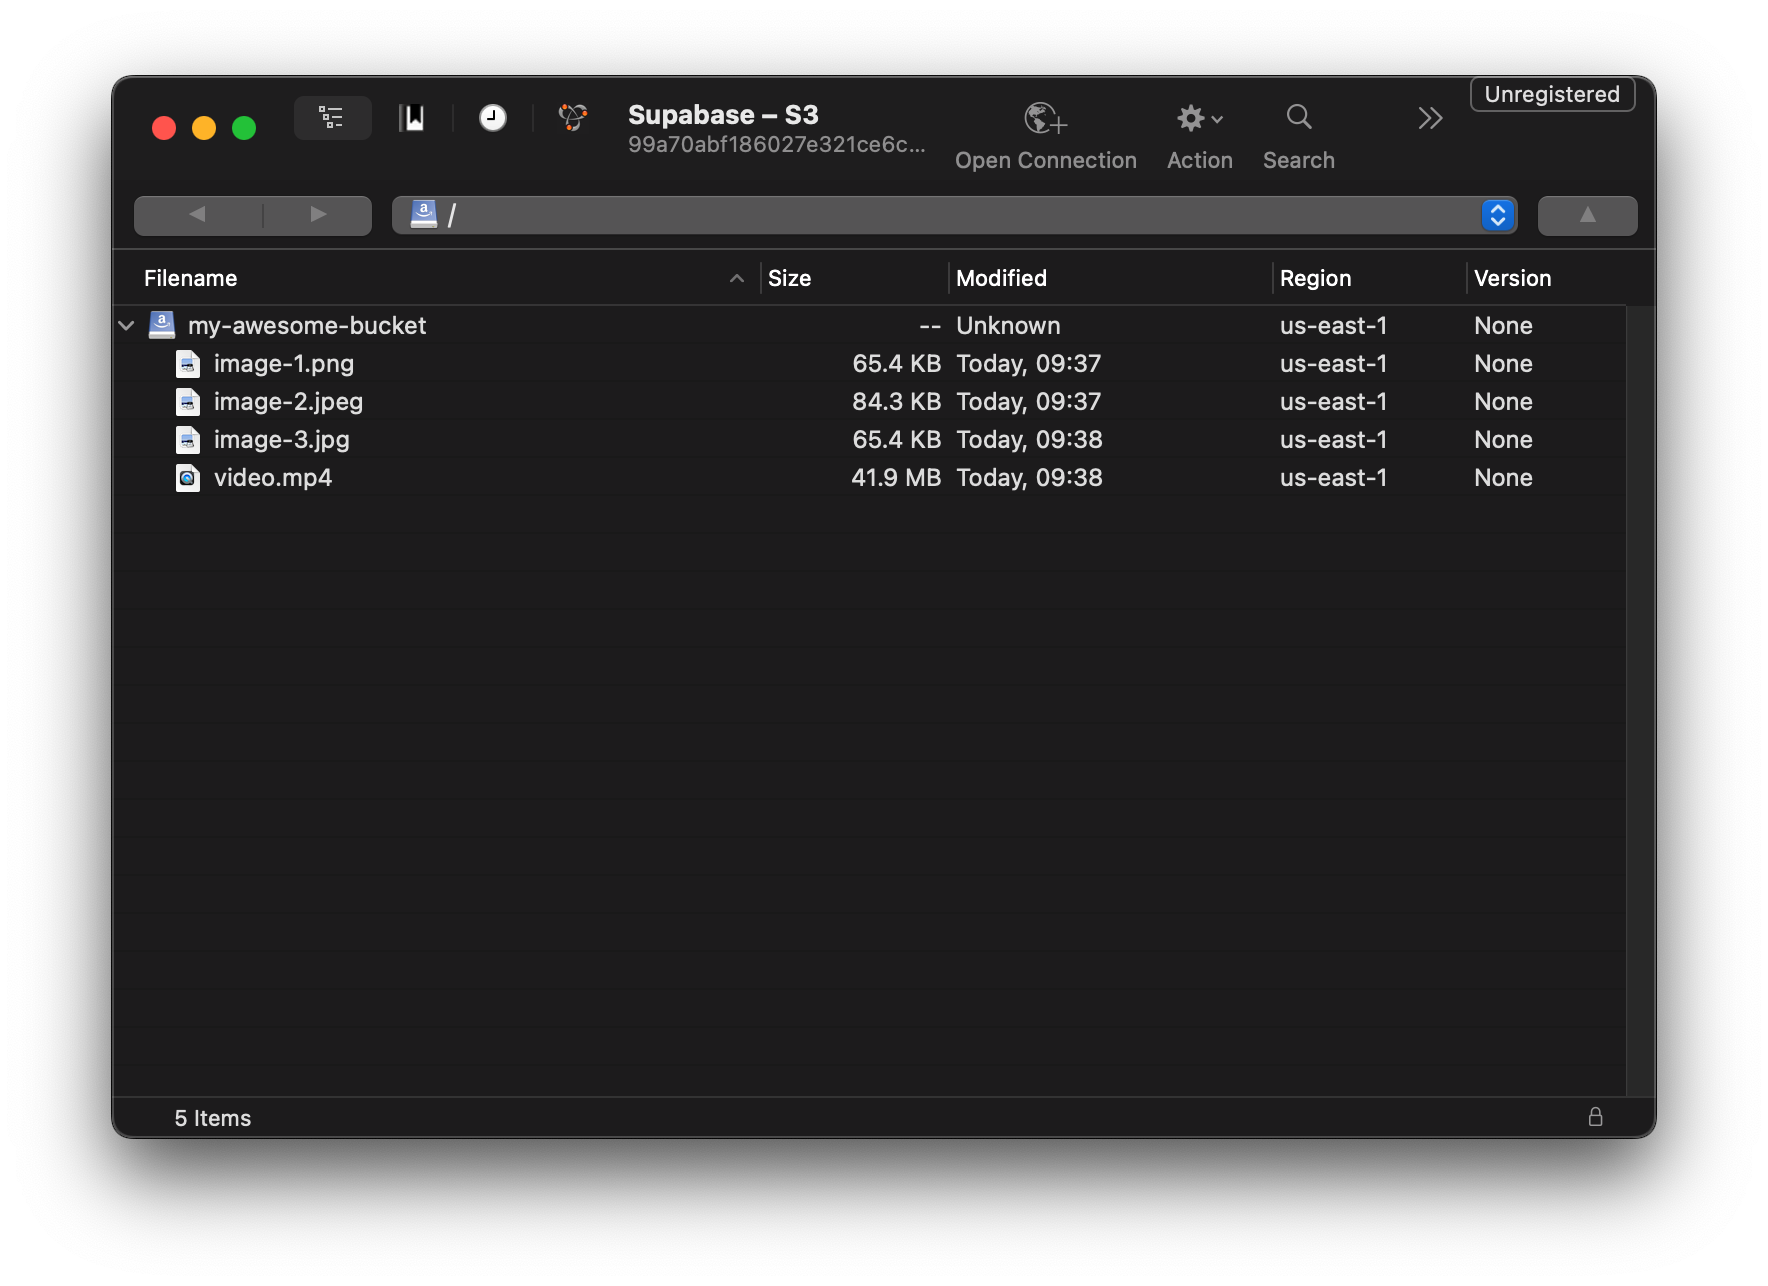The image size is (1768, 1286).
Task: Open the path dropdown selector
Action: pyautogui.click(x=1497, y=215)
